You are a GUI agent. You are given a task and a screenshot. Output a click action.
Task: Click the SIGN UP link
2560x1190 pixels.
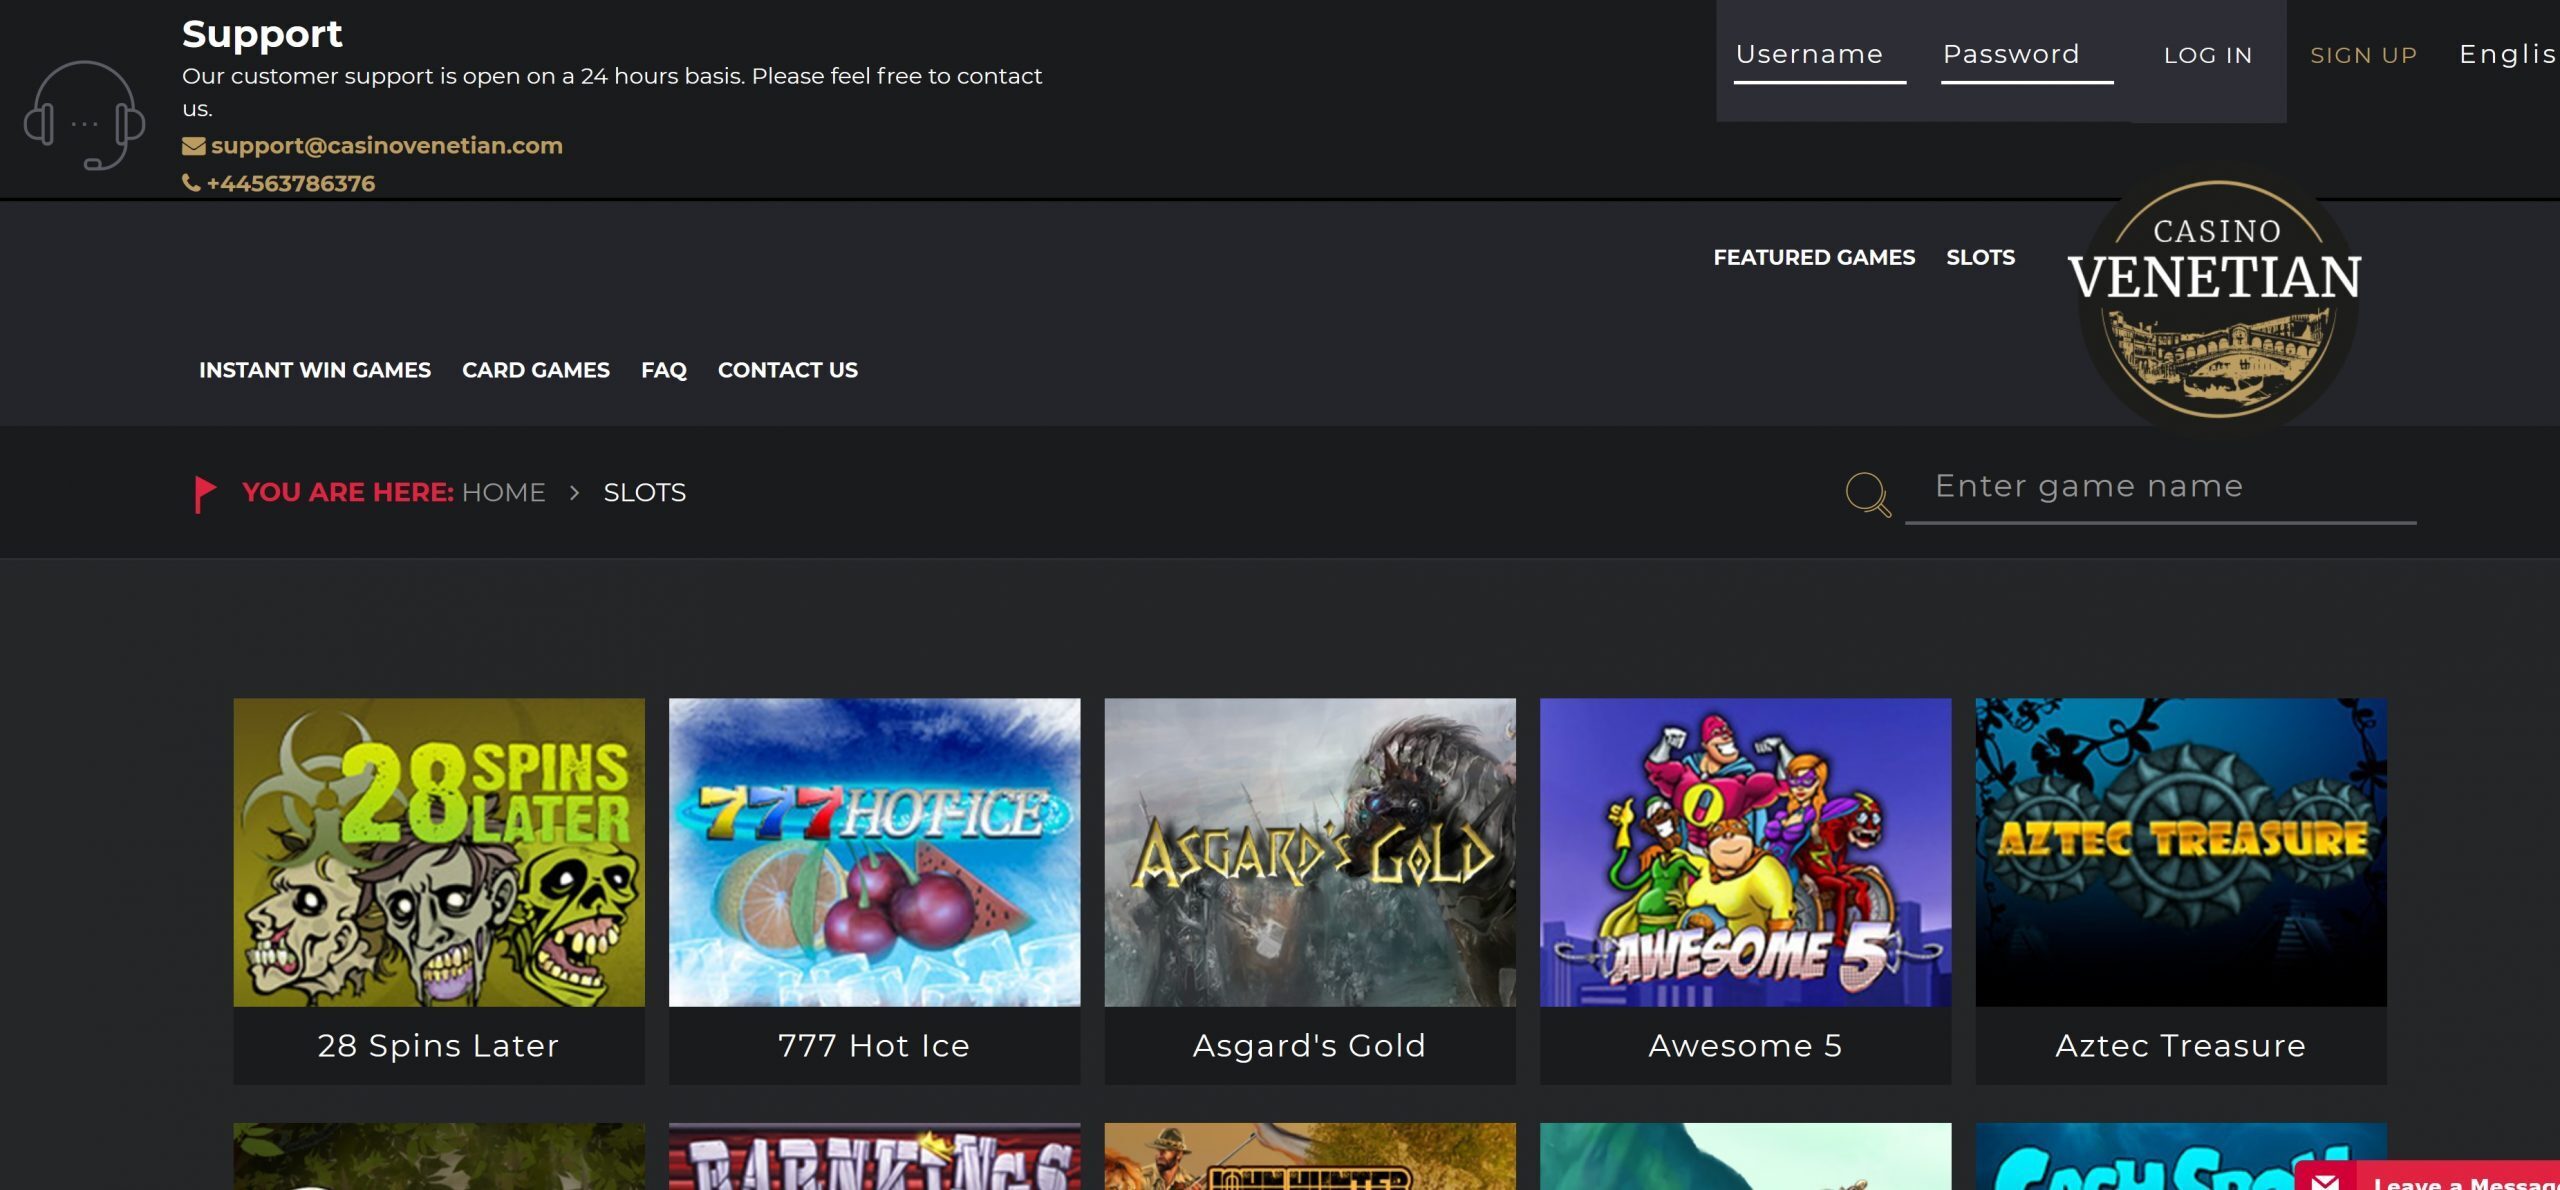click(2363, 56)
